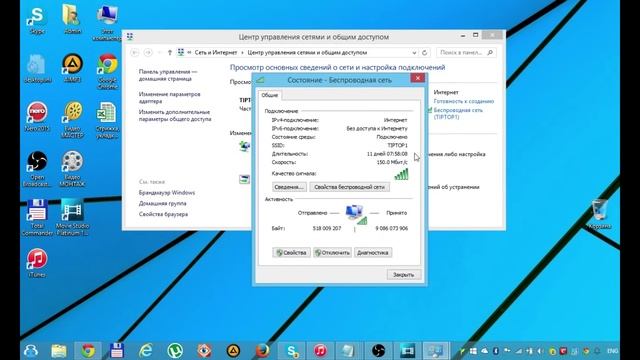Launch iTunes desktop shortcut
The image size is (640, 360).
point(37,262)
